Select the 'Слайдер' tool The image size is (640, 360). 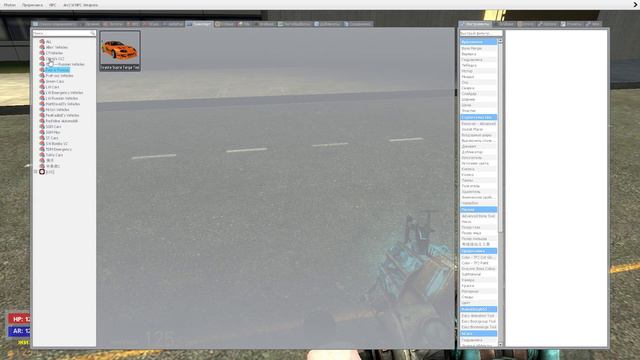pos(478,93)
